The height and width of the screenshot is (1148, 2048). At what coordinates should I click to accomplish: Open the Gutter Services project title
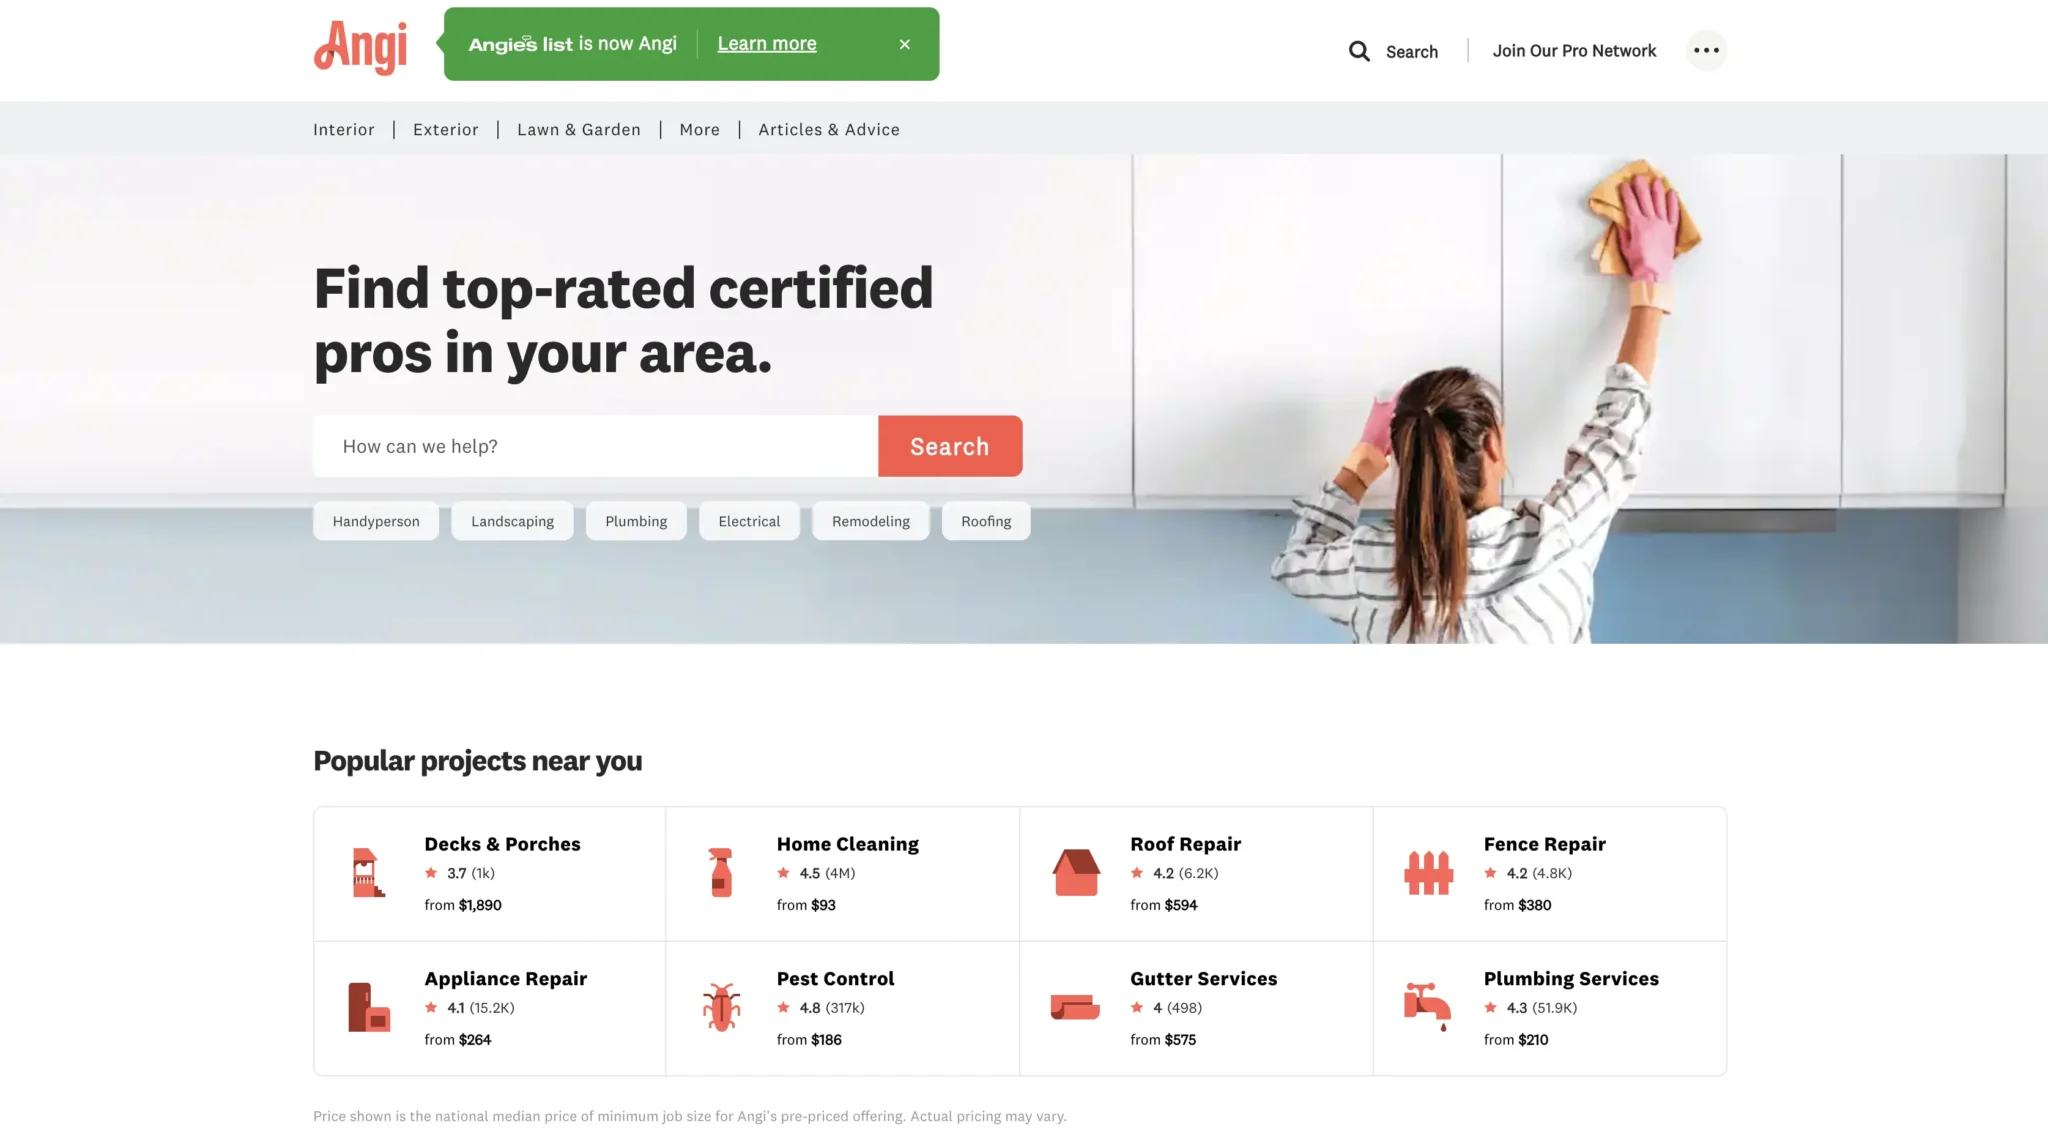click(x=1204, y=979)
